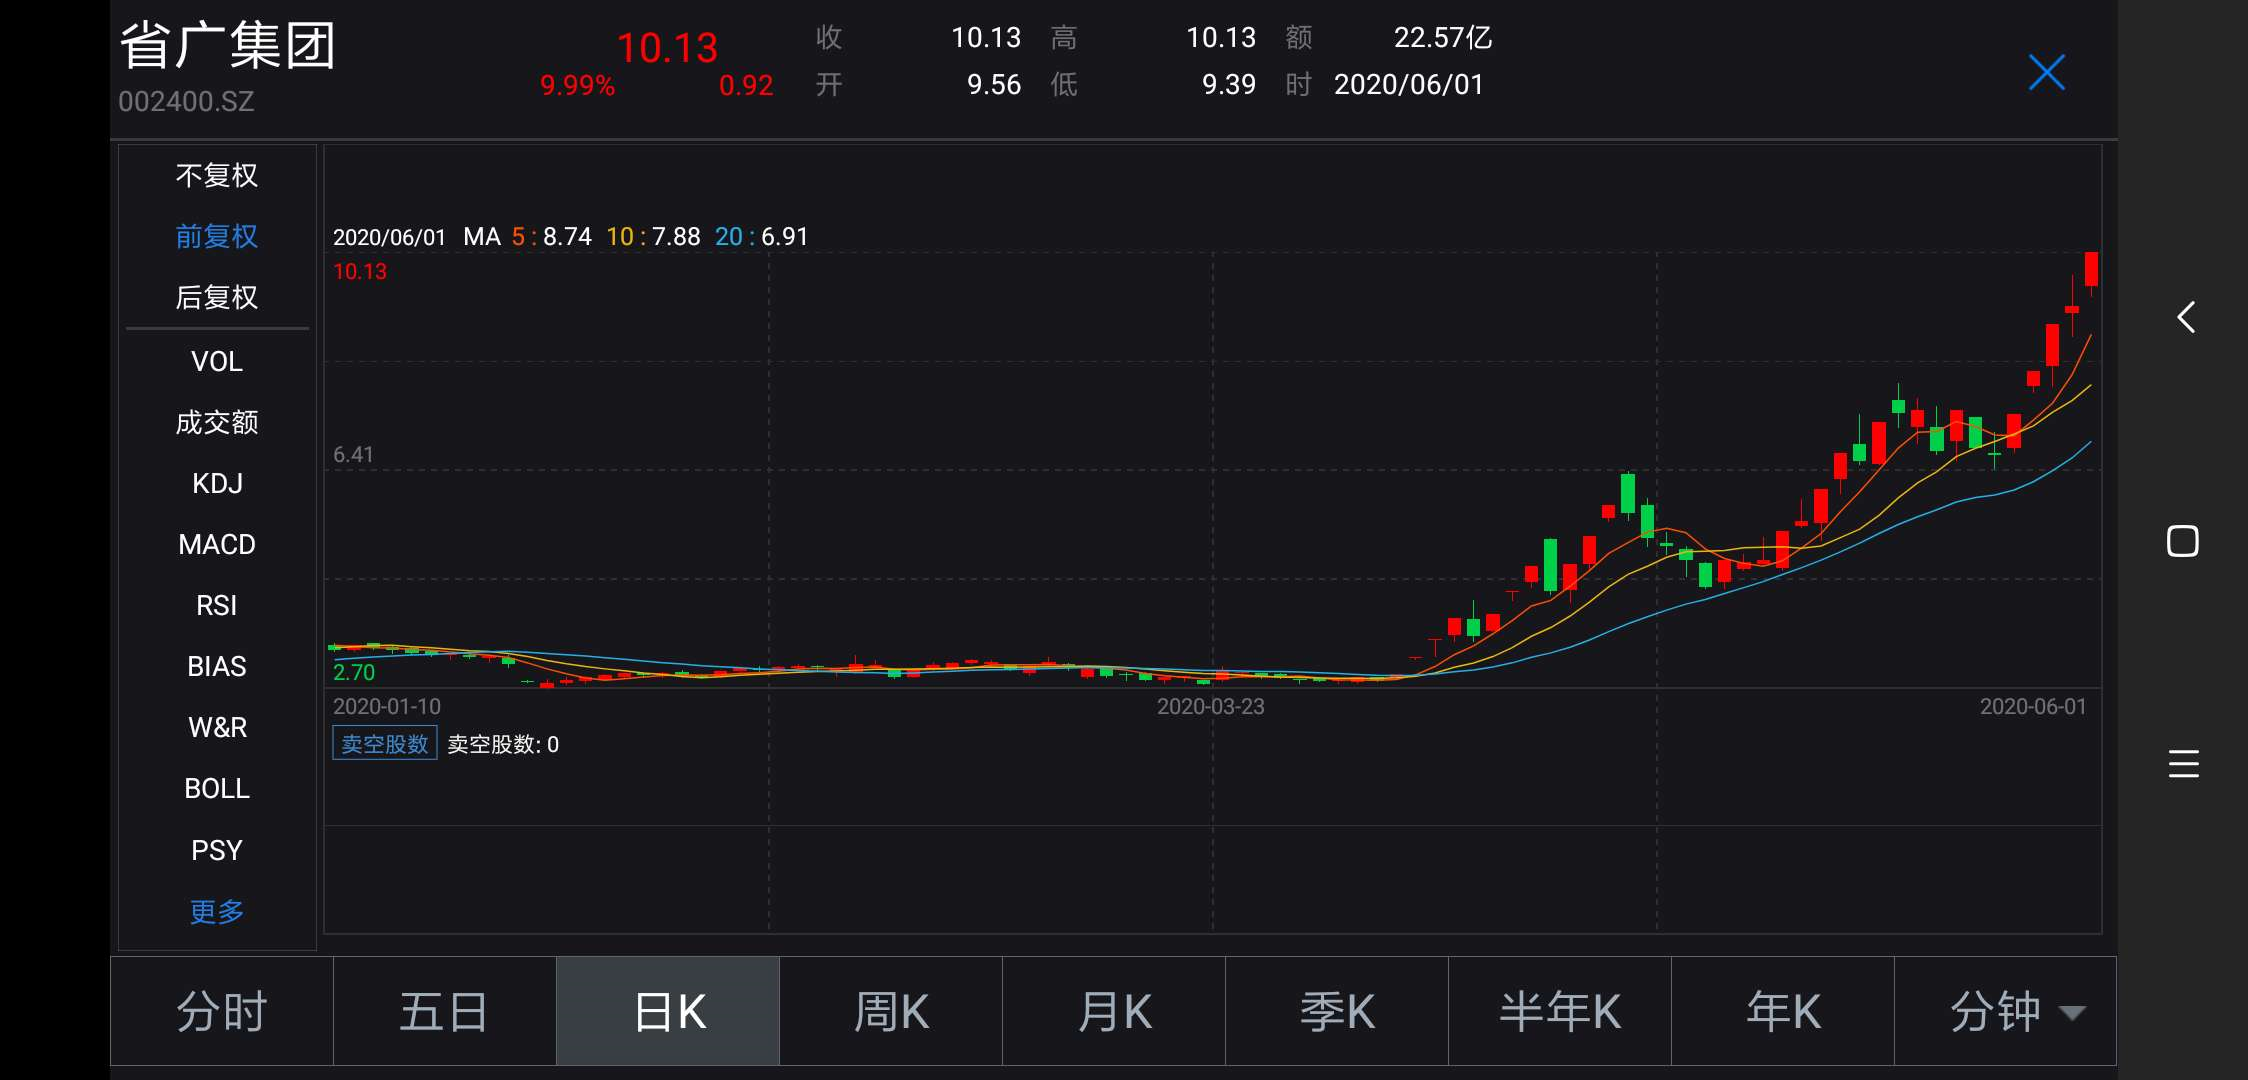Tap the Android home square icon
The height and width of the screenshot is (1080, 2248).
[2182, 541]
